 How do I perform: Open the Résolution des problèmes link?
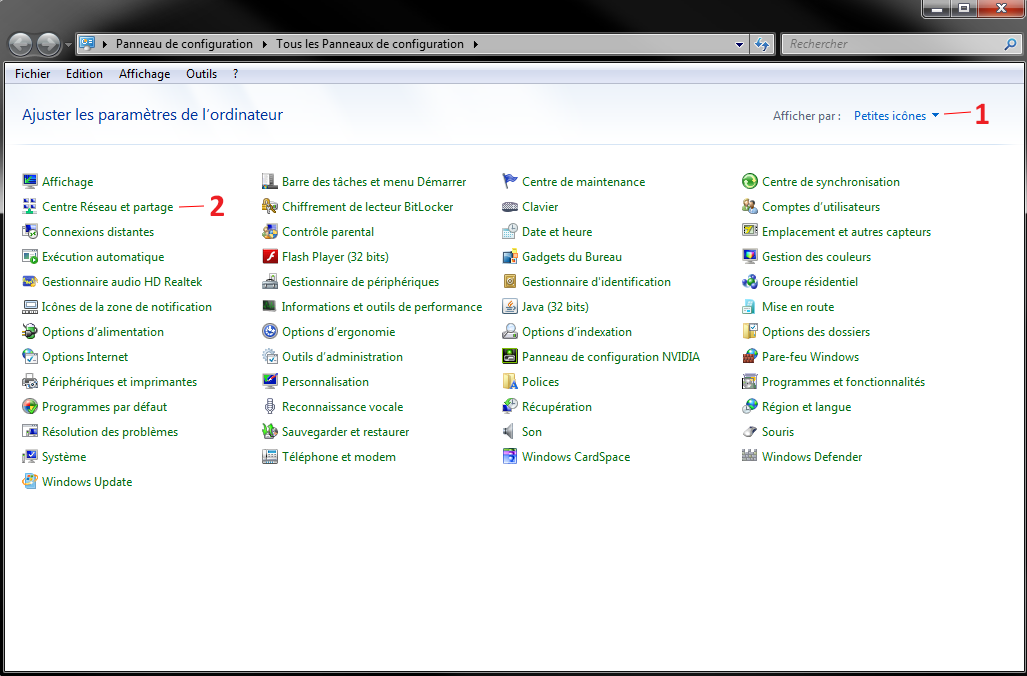[x=110, y=432]
